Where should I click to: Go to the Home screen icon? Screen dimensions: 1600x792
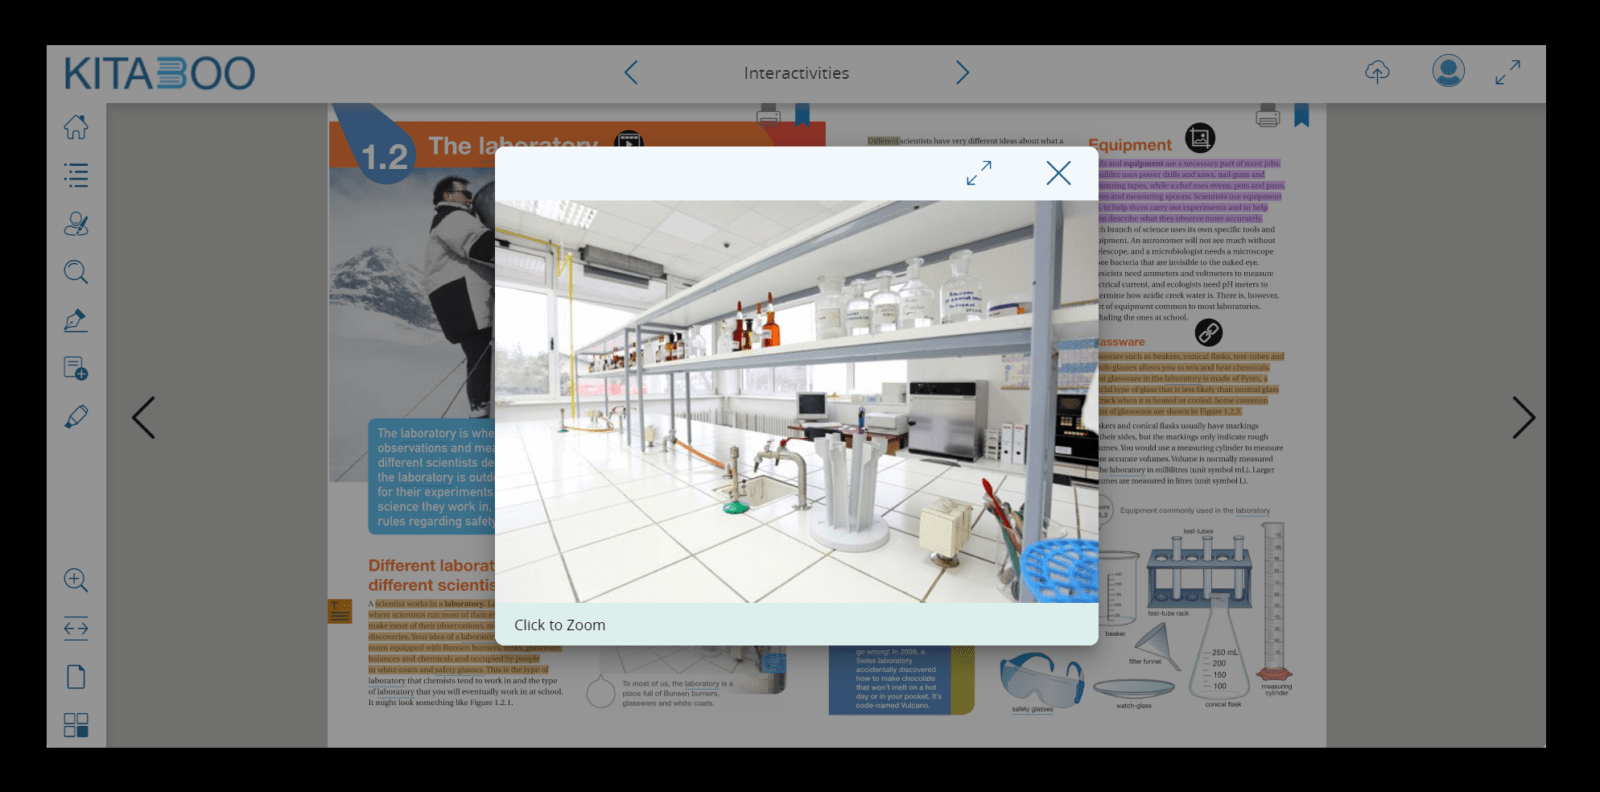click(76, 127)
